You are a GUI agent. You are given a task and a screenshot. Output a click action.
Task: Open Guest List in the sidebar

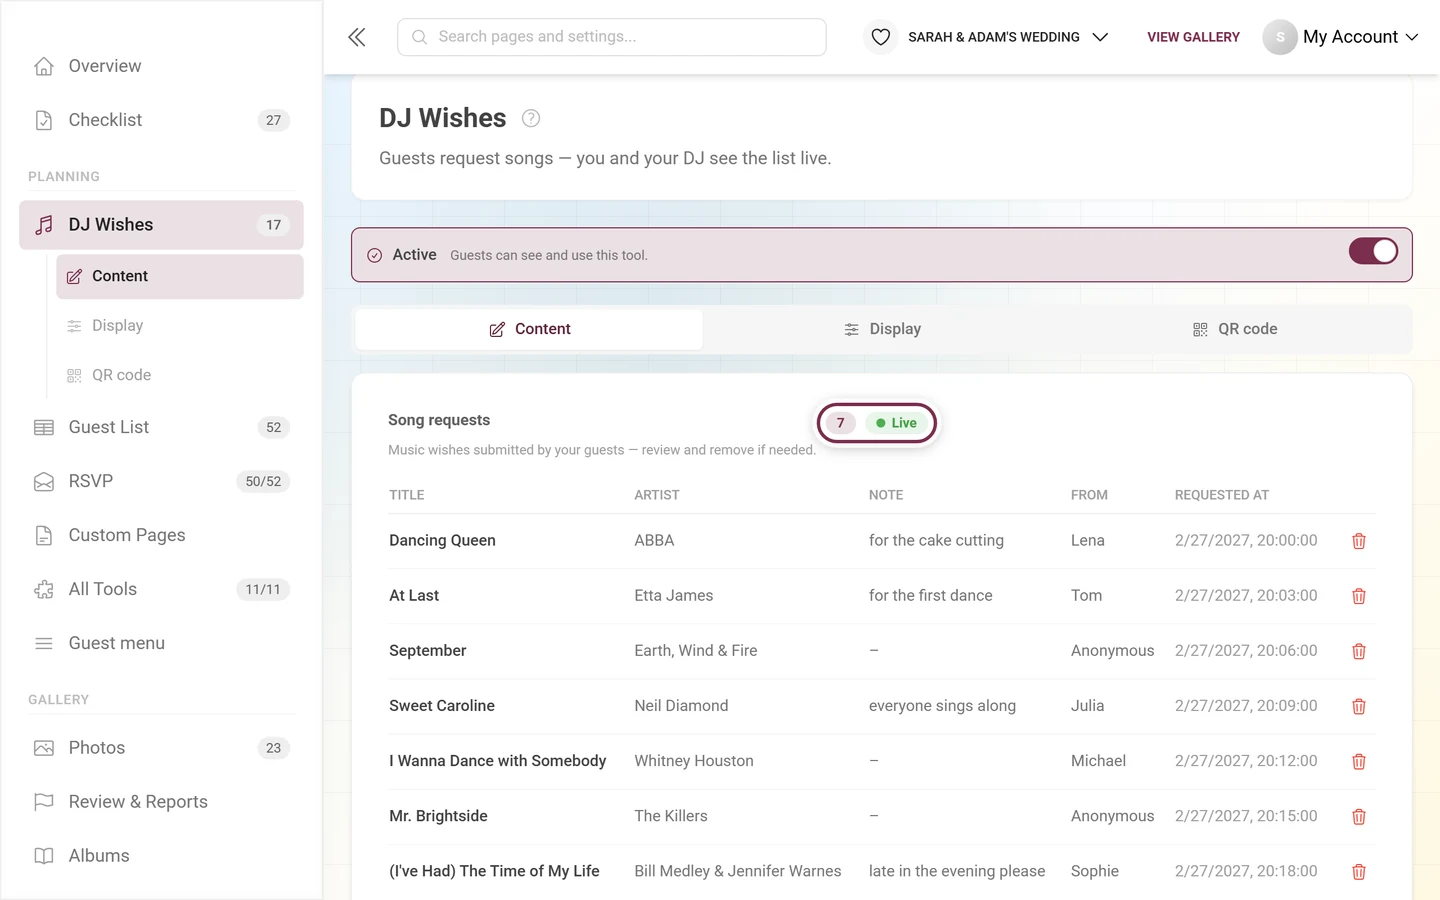[x=161, y=427]
